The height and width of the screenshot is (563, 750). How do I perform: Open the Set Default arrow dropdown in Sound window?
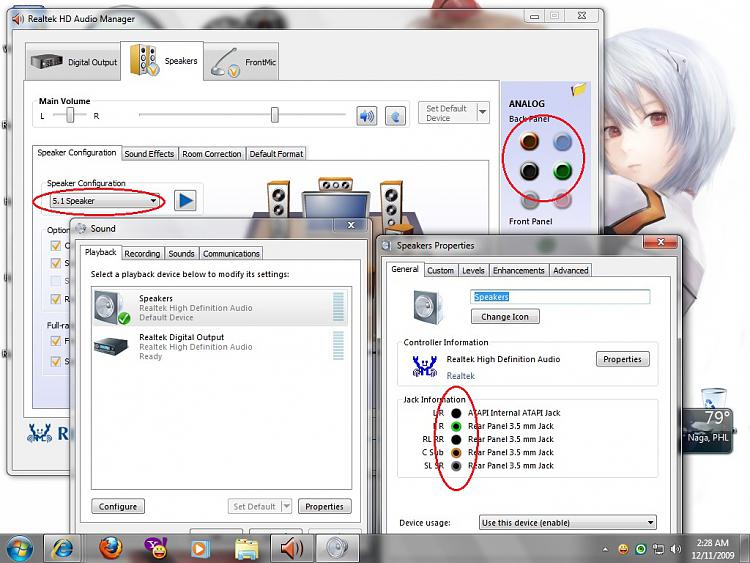(286, 506)
